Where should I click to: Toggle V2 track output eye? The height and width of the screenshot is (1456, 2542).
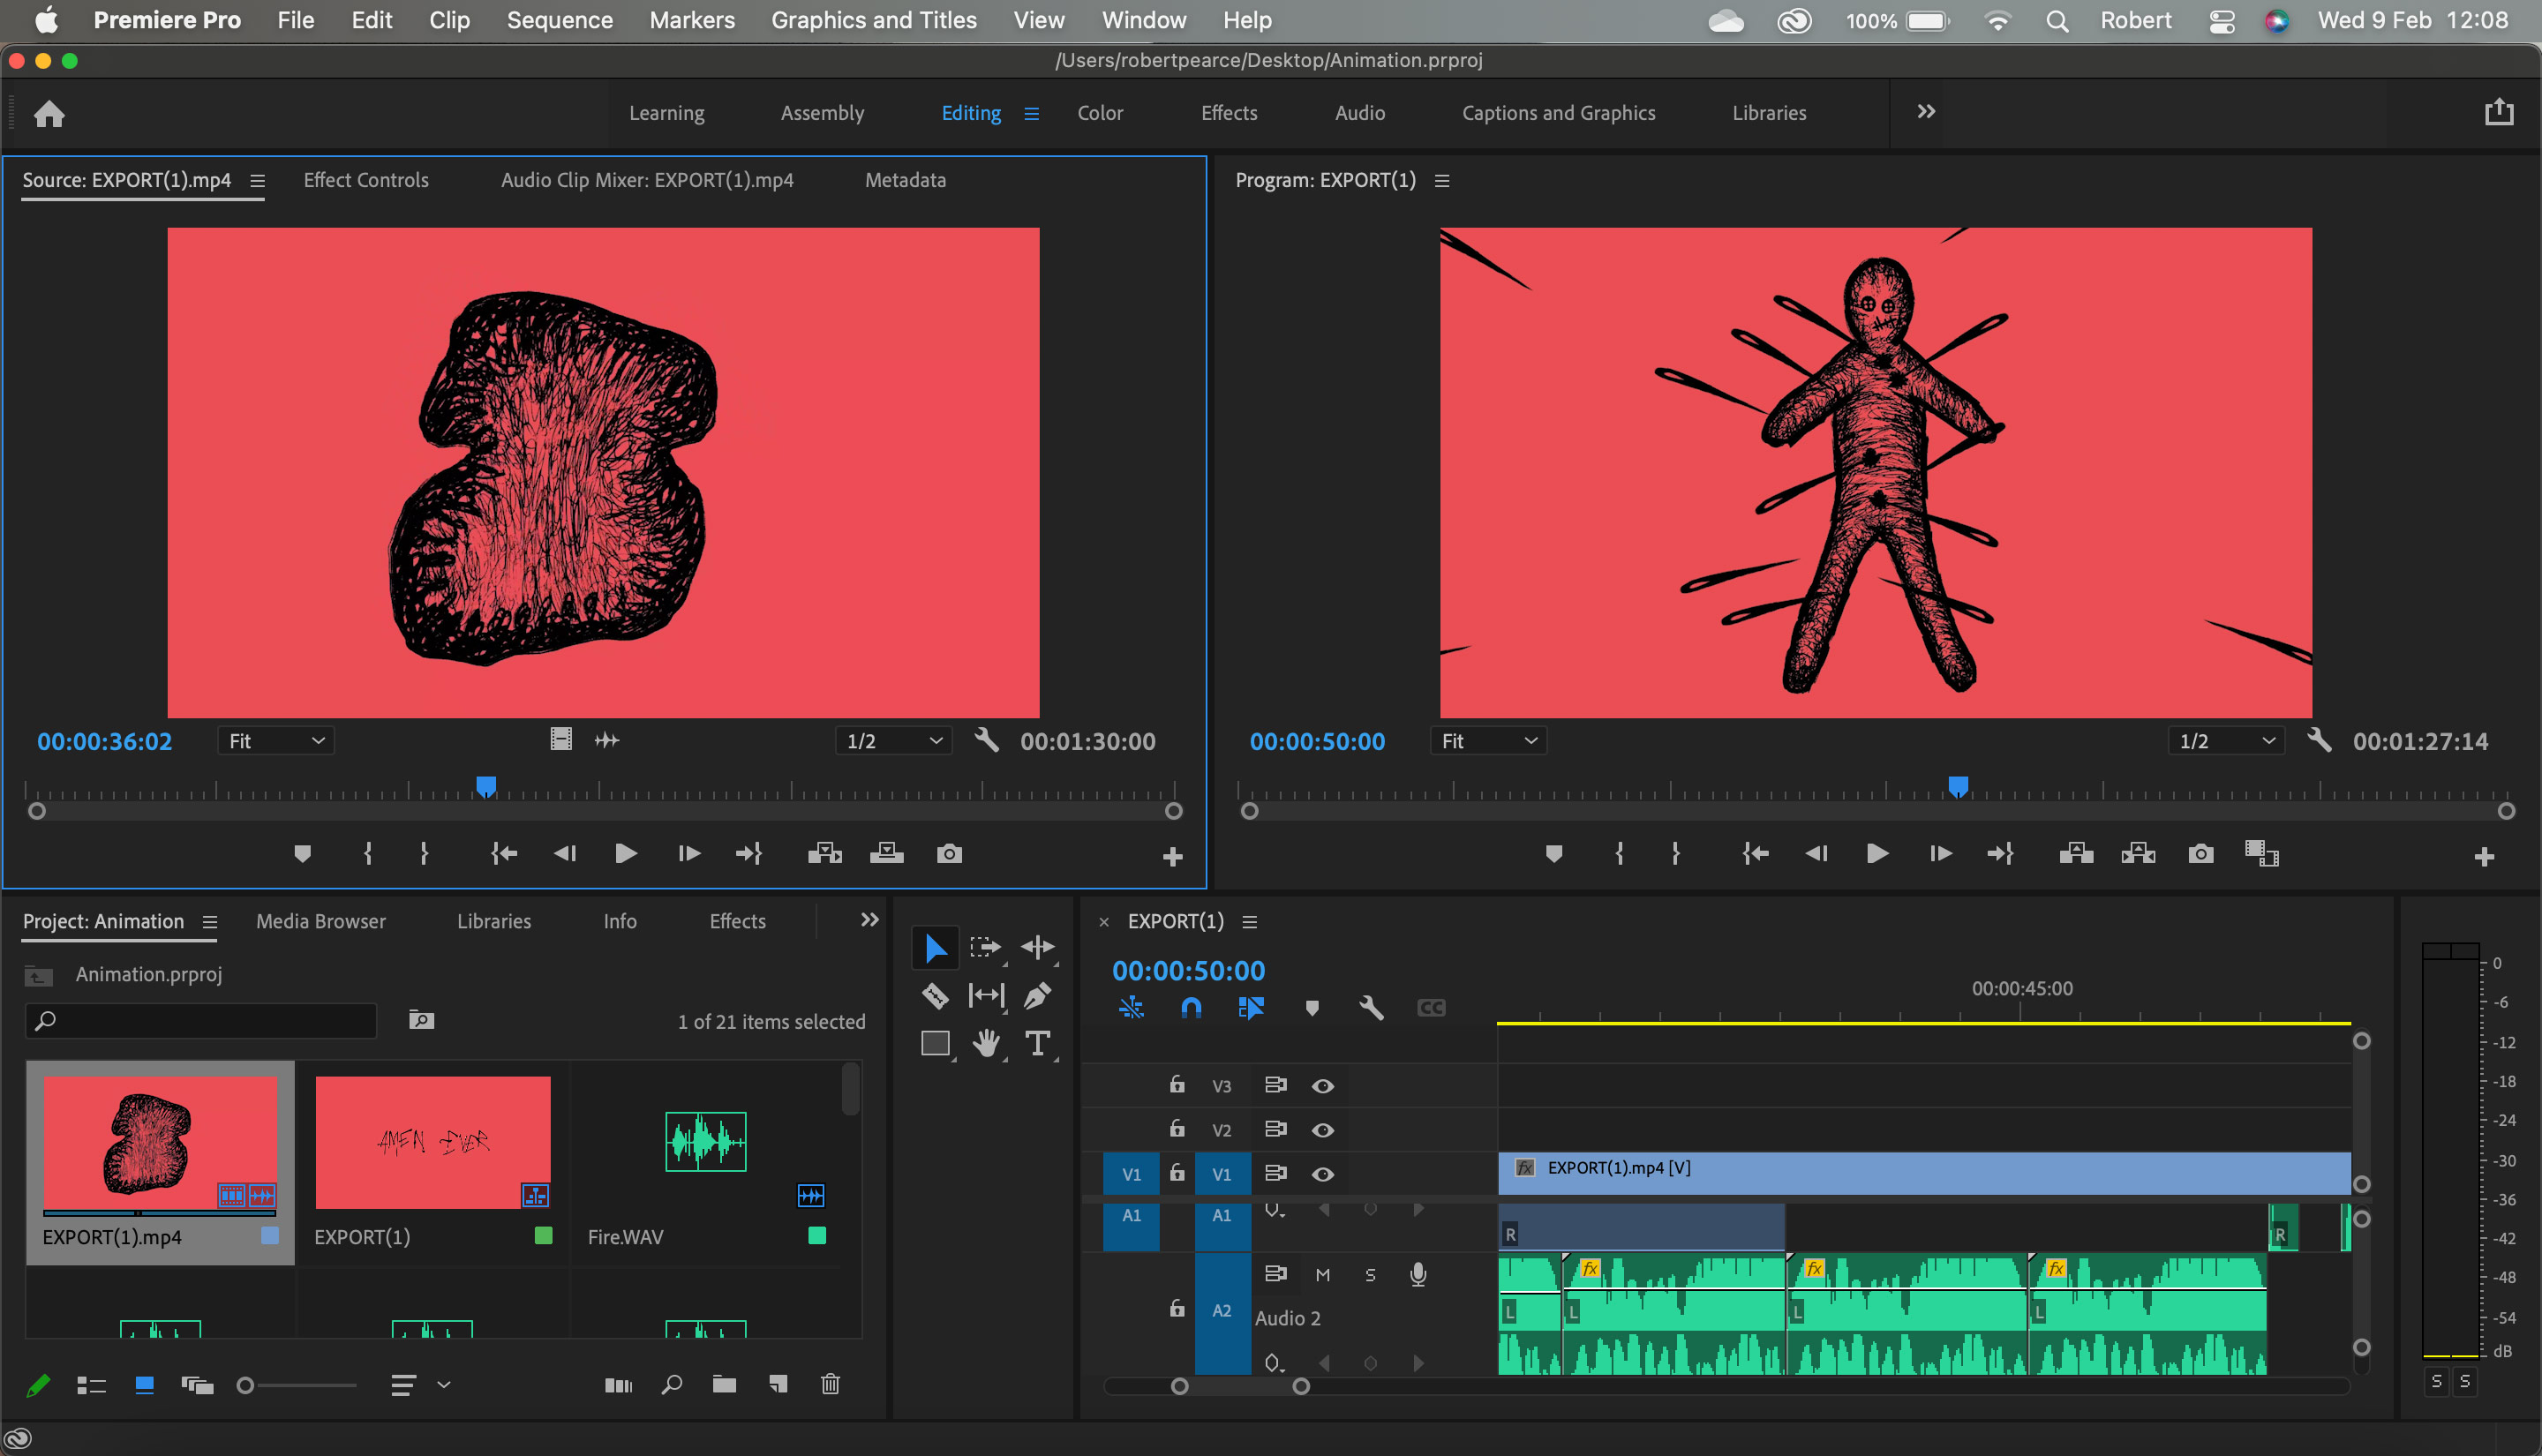pos(1322,1129)
